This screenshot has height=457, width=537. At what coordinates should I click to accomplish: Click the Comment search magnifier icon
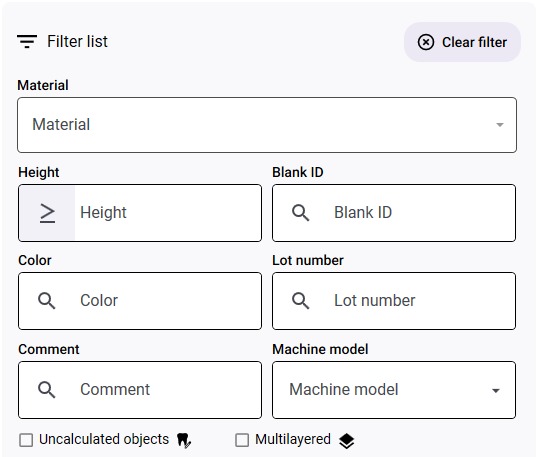(x=47, y=390)
